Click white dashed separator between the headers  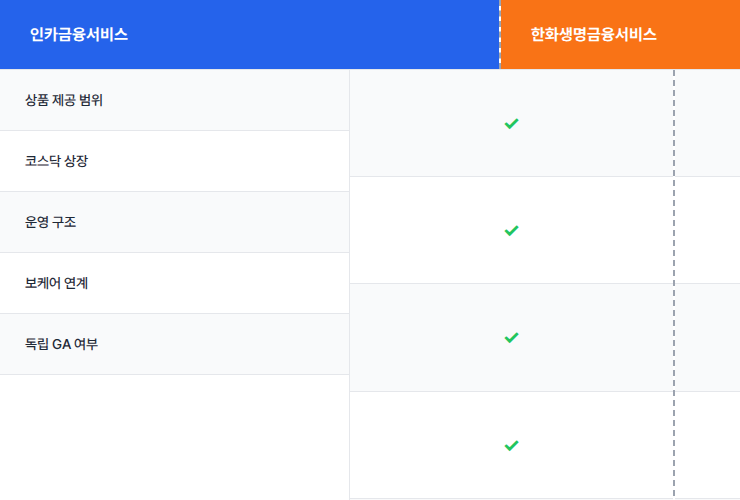[x=500, y=35]
